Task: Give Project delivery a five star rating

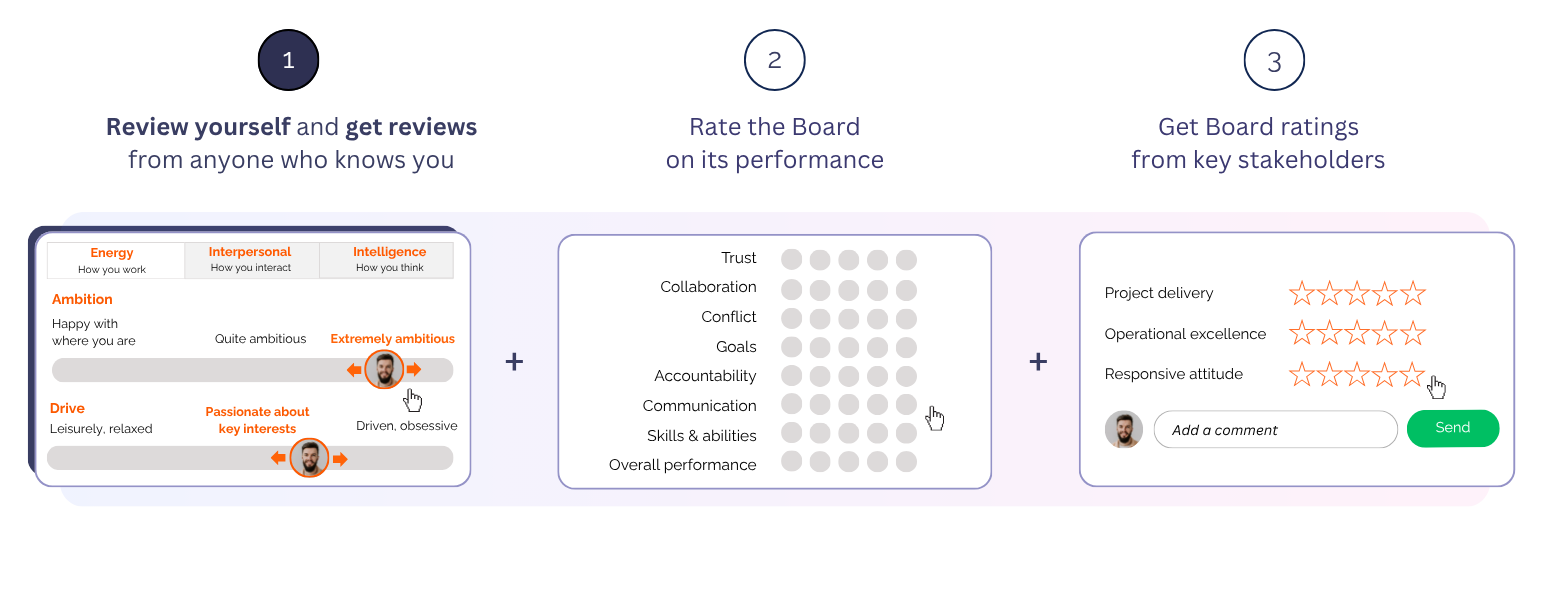Action: 1412,294
